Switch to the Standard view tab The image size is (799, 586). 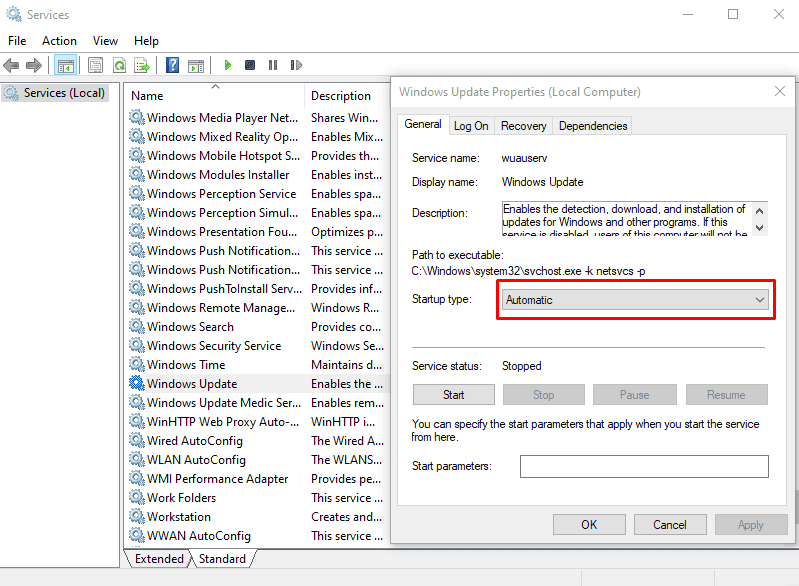click(x=222, y=558)
